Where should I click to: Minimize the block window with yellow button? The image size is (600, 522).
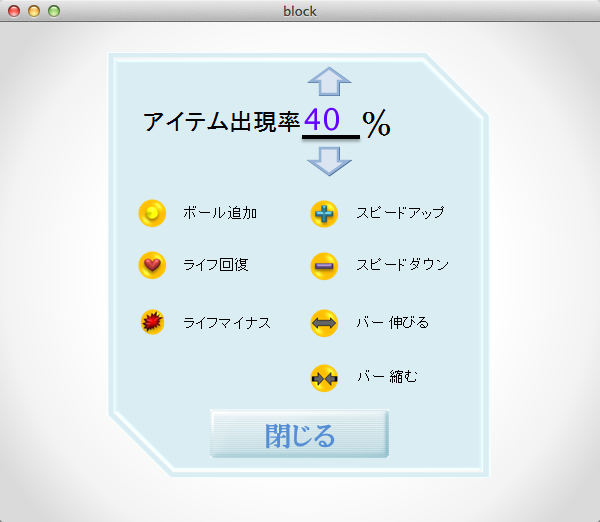34,11
